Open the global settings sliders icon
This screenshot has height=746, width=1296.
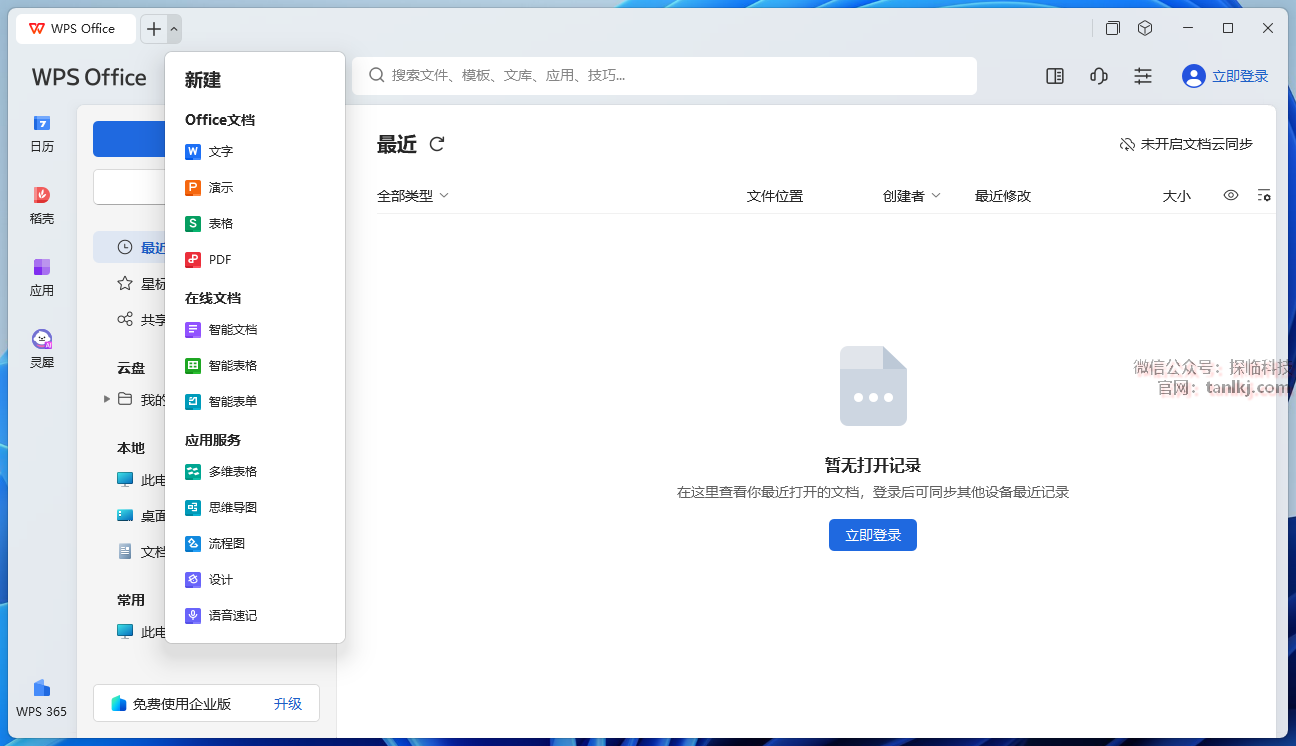[1143, 76]
